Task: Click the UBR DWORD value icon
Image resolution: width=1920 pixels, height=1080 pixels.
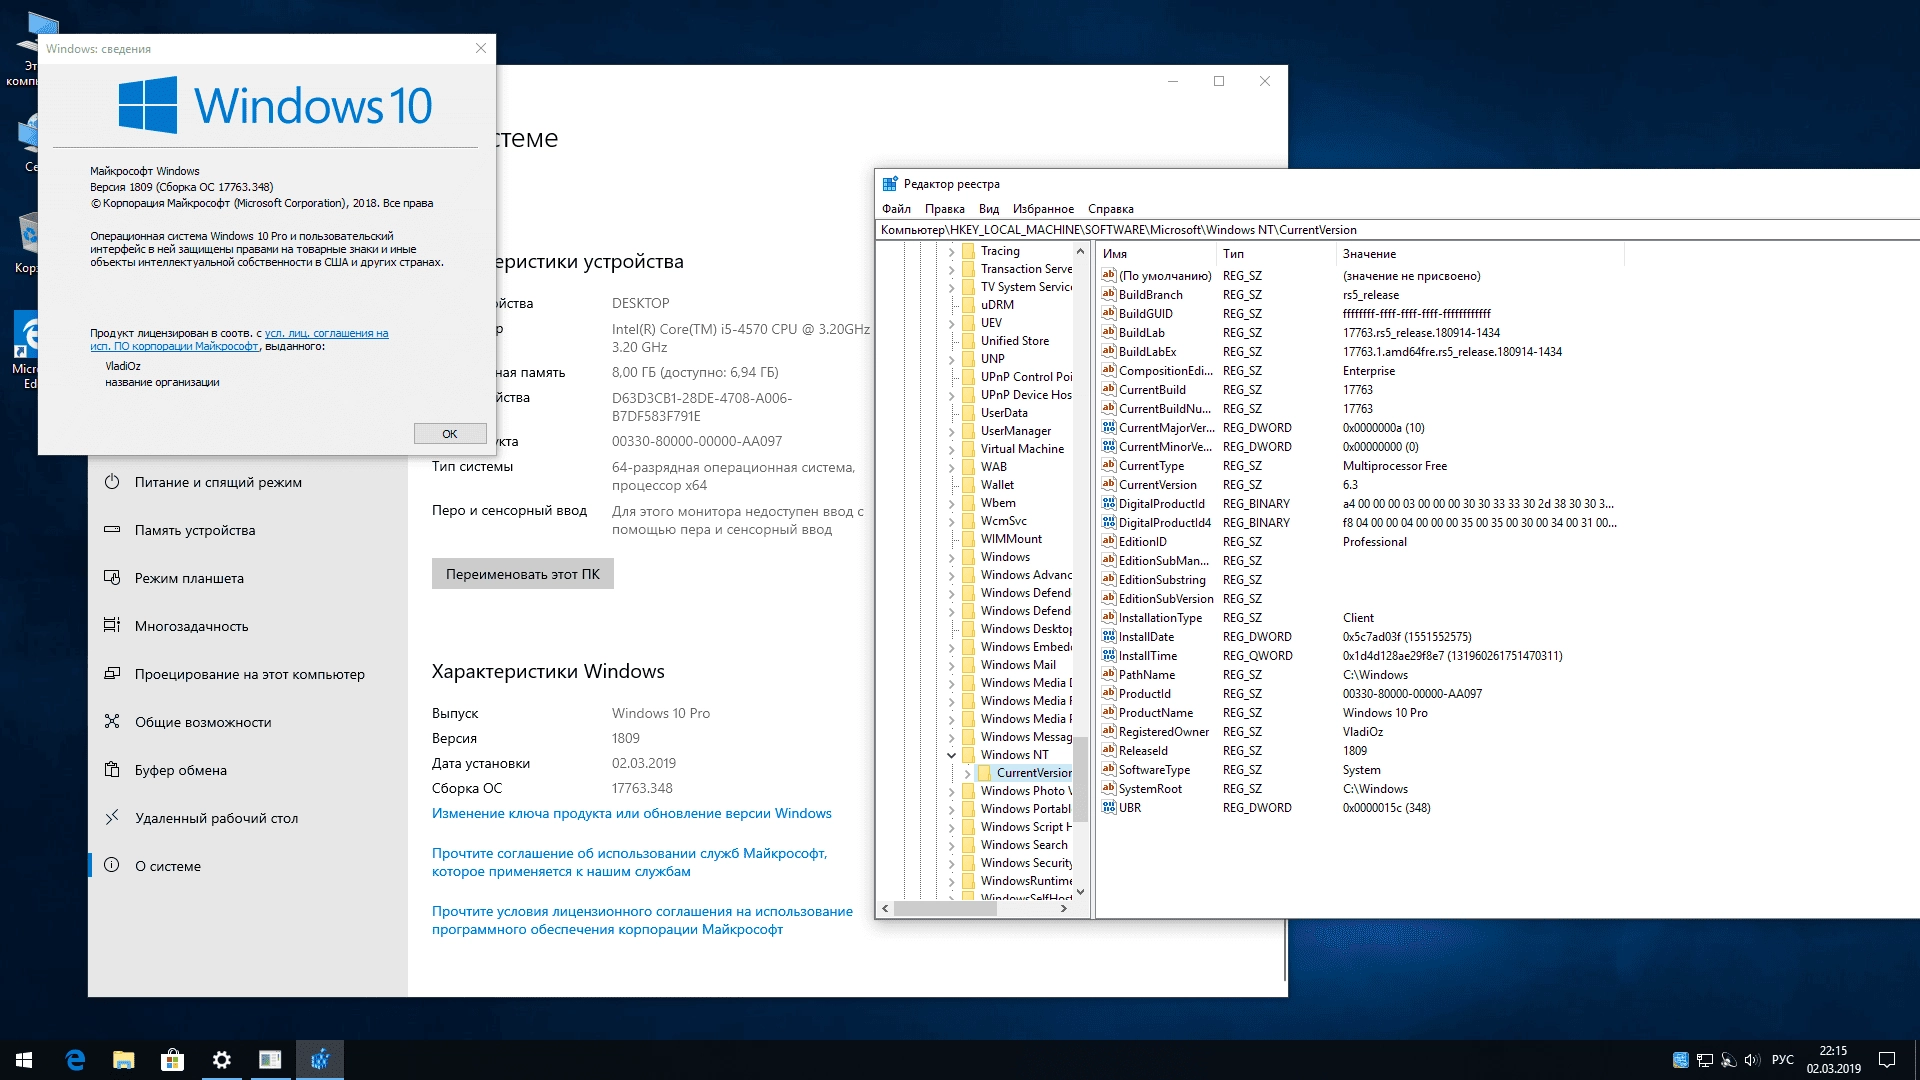Action: (x=1109, y=807)
